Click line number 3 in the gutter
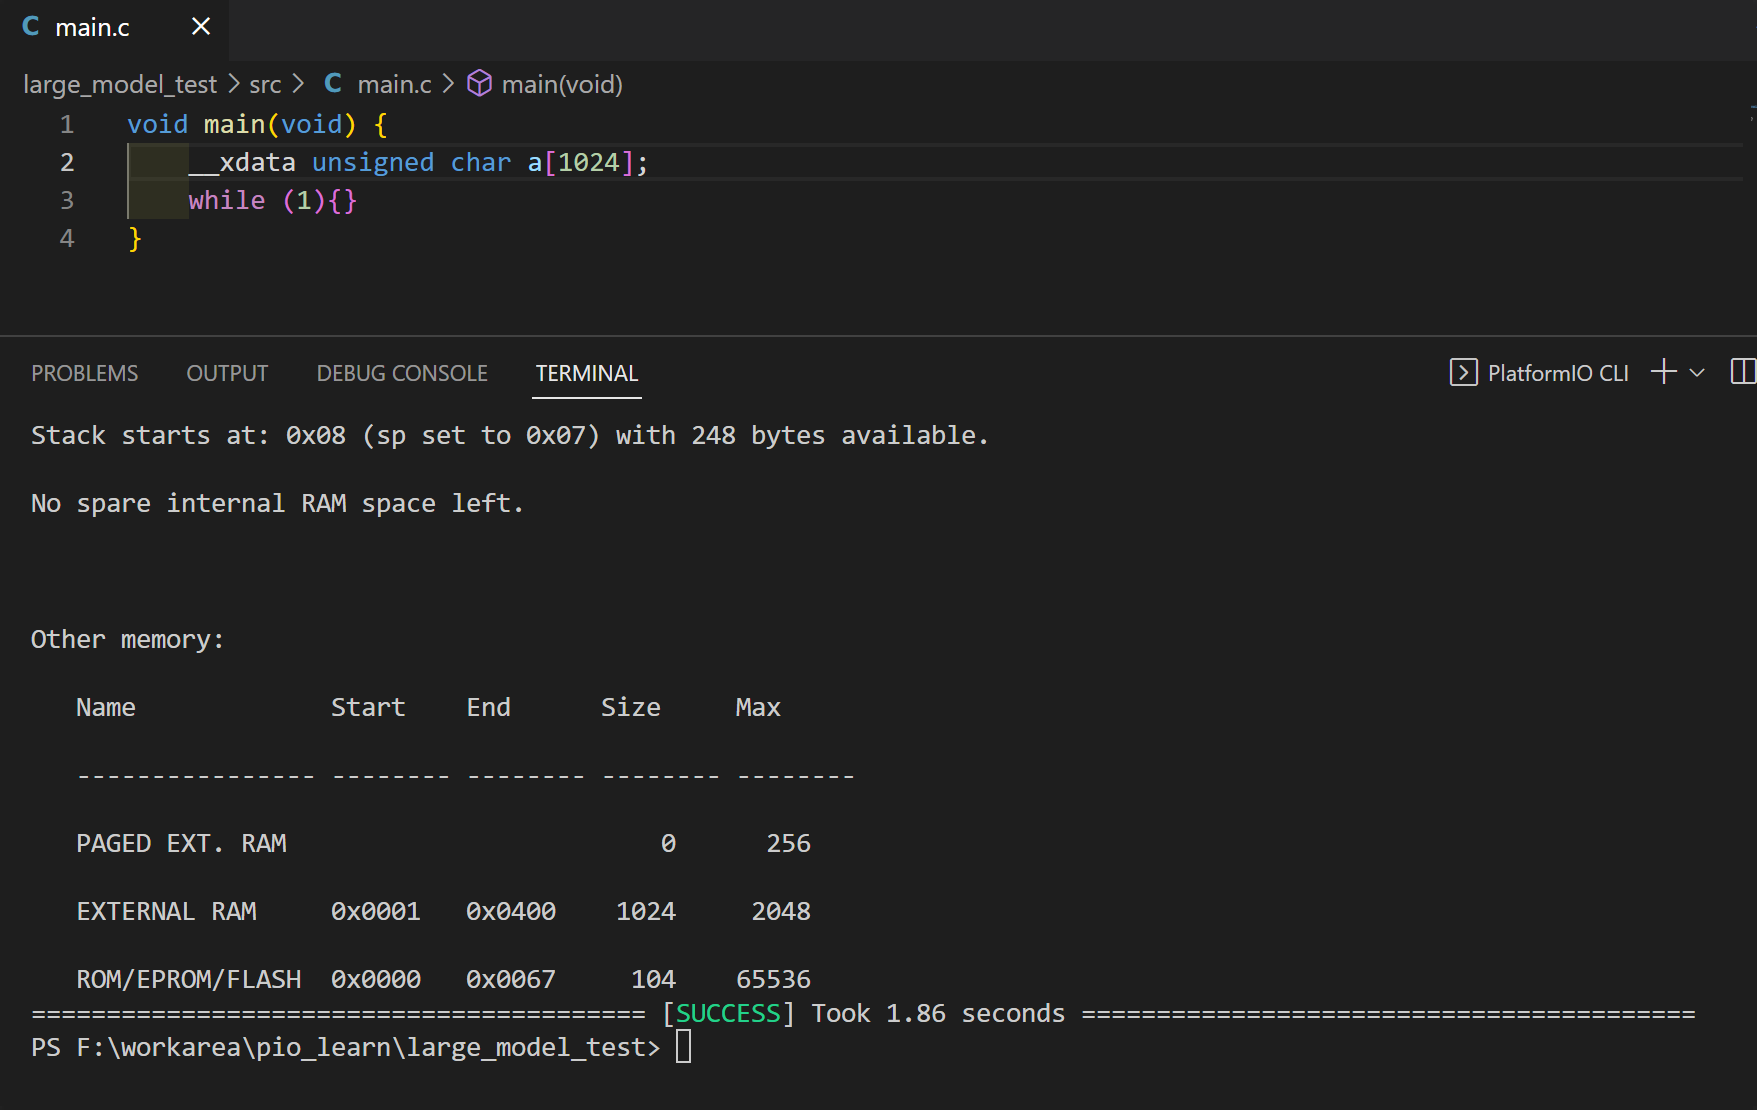The image size is (1757, 1110). tap(67, 200)
